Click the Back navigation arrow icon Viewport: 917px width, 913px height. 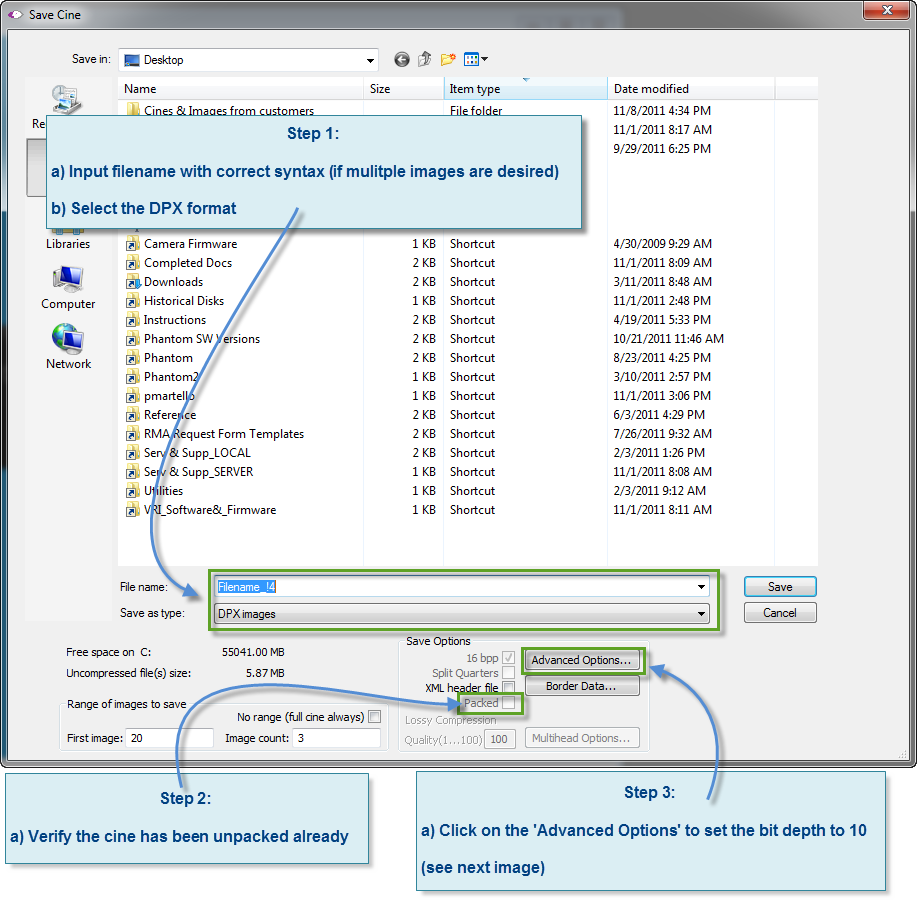[401, 59]
